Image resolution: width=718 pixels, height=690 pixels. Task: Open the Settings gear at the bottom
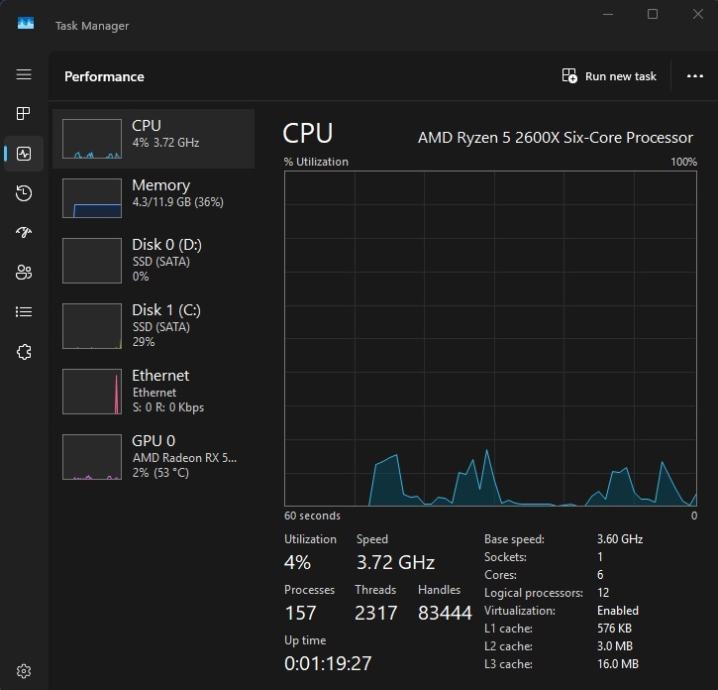point(24,671)
